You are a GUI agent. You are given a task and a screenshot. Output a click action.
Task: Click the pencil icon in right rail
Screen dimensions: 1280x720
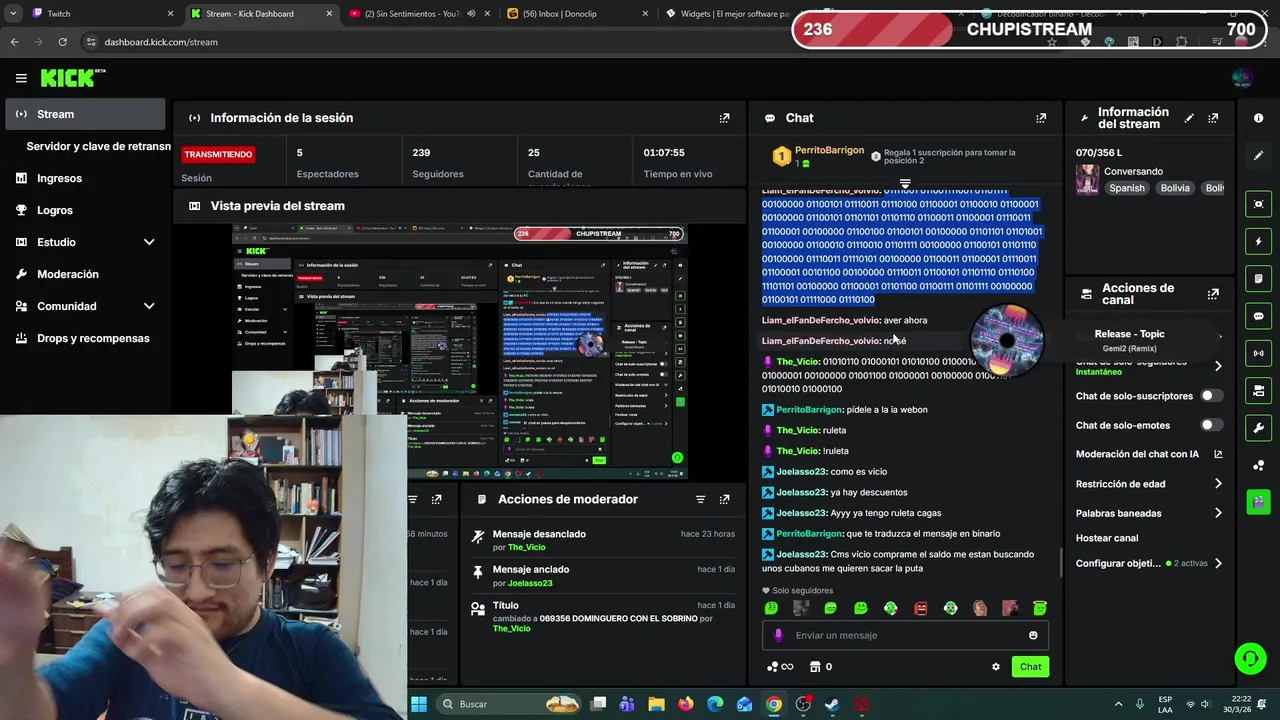[x=1258, y=155]
